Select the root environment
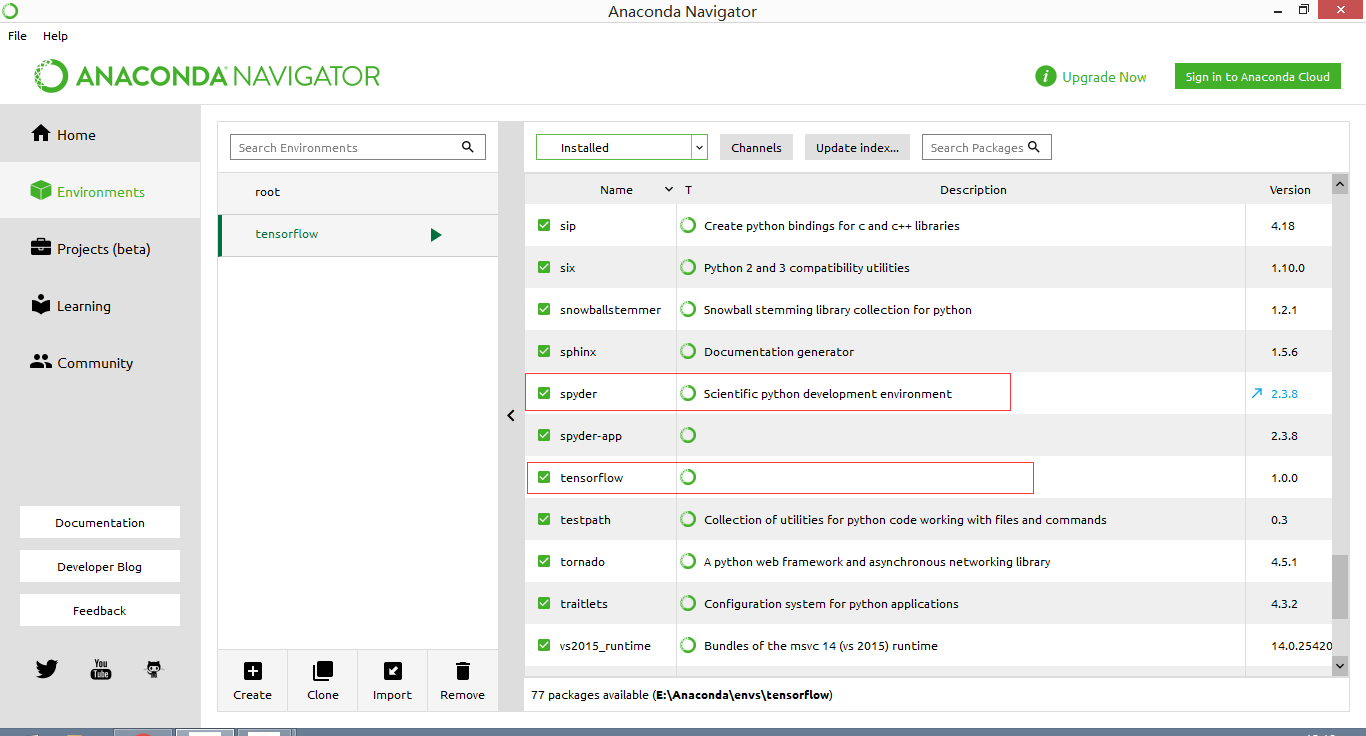The width and height of the screenshot is (1366, 736). pyautogui.click(x=358, y=192)
